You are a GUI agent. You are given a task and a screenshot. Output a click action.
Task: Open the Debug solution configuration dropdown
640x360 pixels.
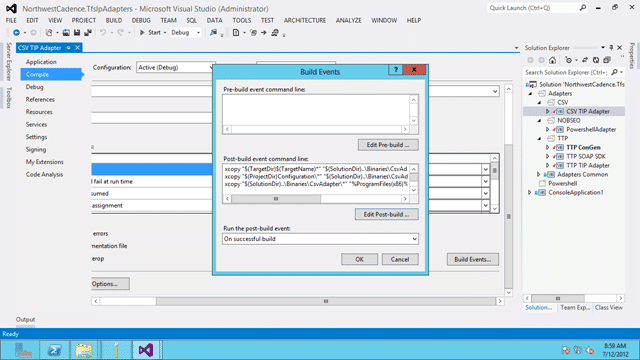click(x=198, y=33)
